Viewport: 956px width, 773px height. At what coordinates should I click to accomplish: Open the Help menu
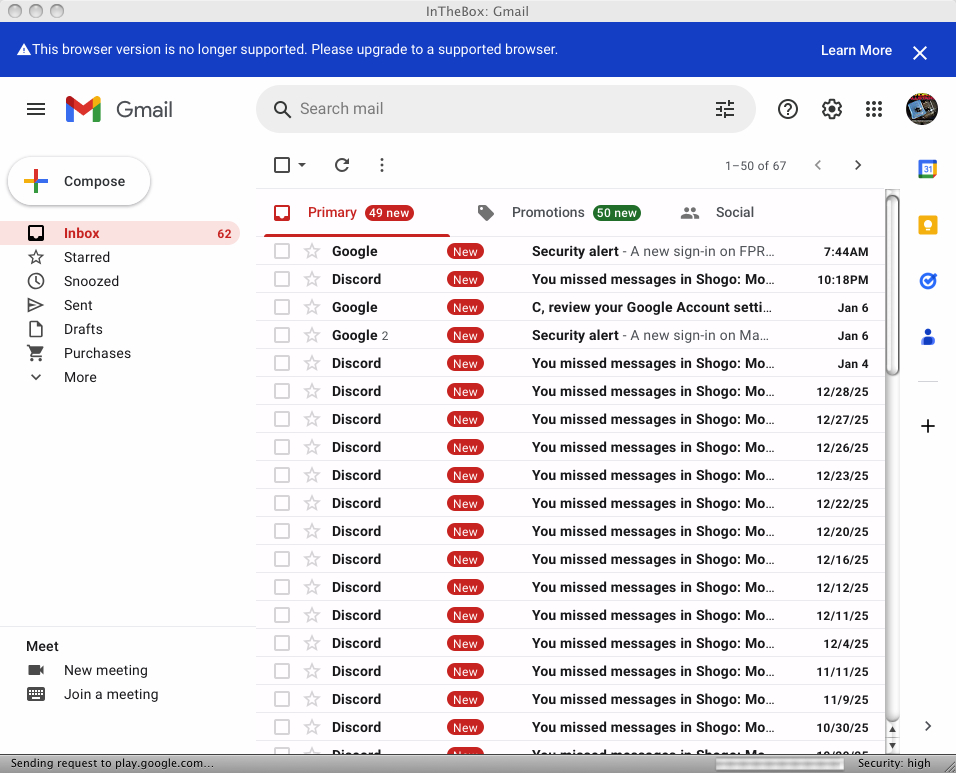click(x=787, y=109)
